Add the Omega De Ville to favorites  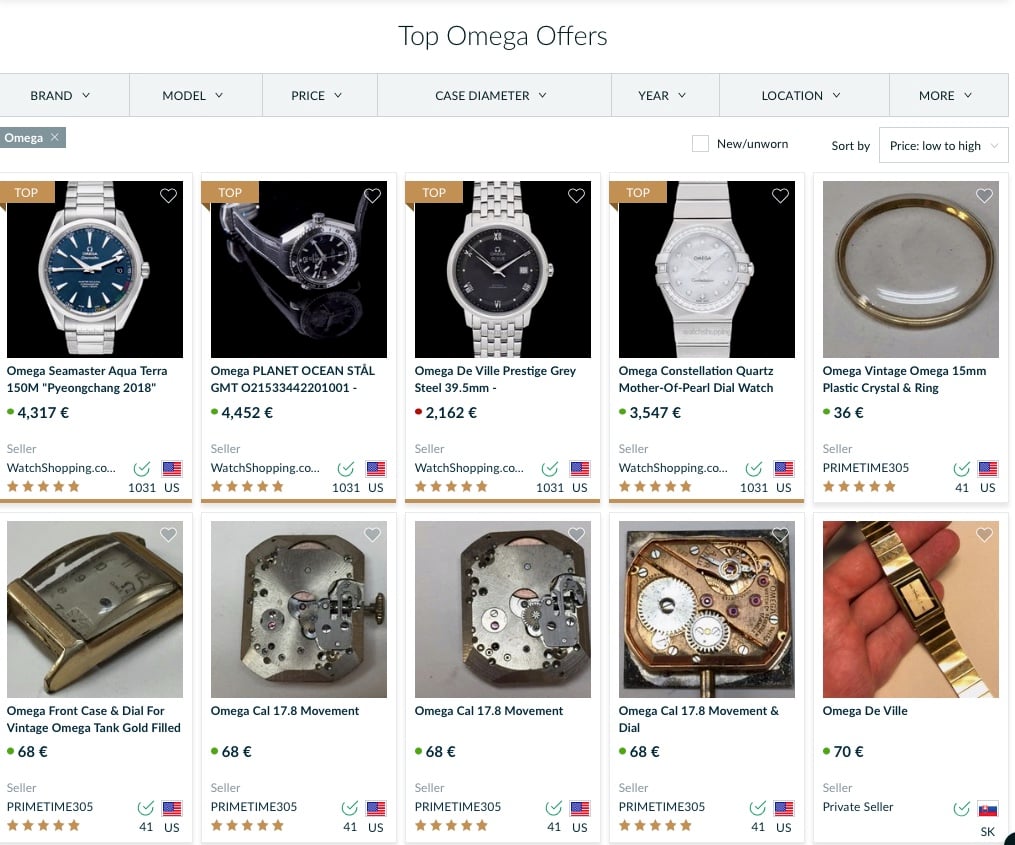pos(984,534)
